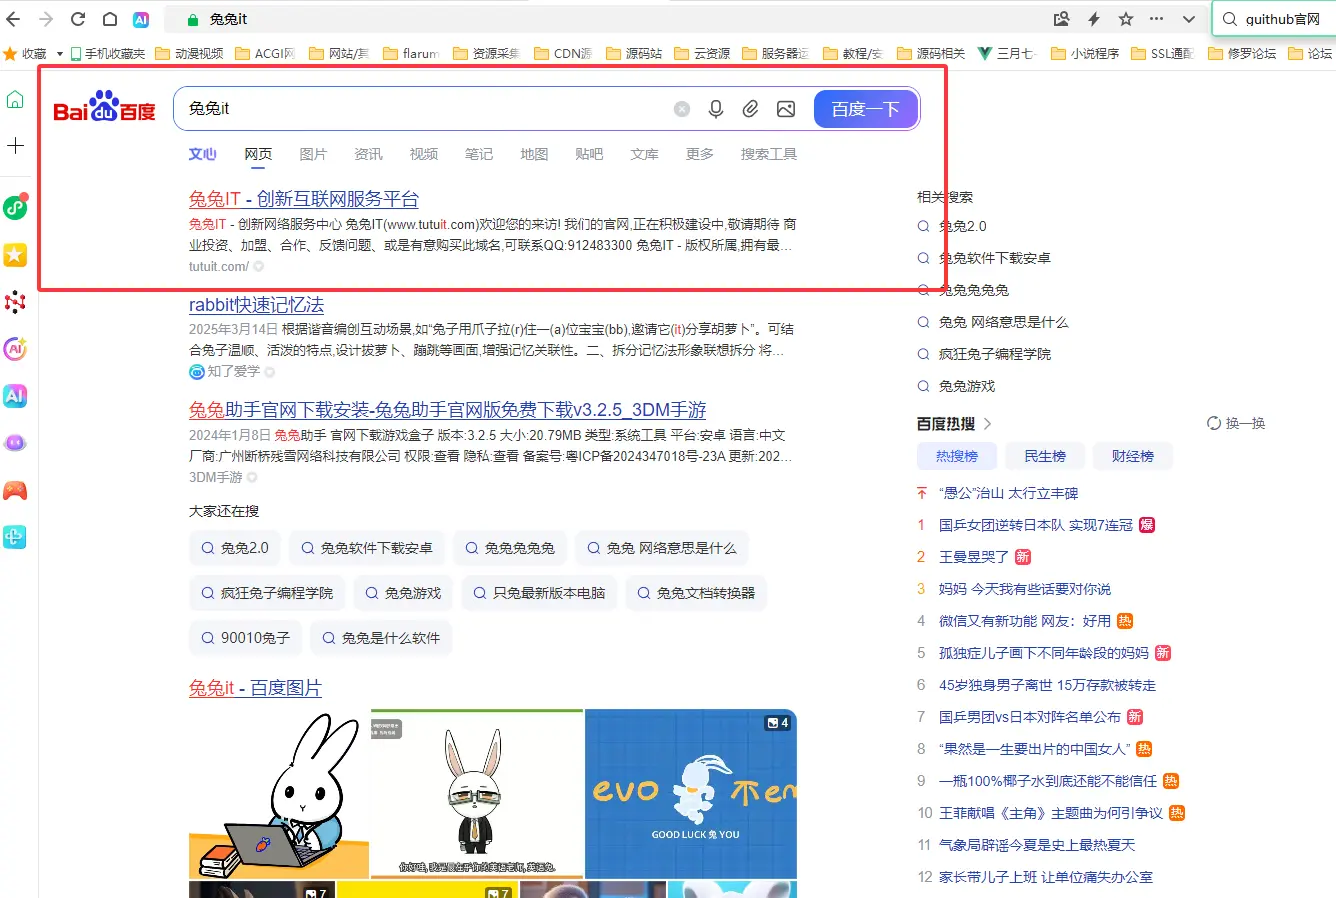Clear the Baidu search box text
1336x898 pixels.
682,109
